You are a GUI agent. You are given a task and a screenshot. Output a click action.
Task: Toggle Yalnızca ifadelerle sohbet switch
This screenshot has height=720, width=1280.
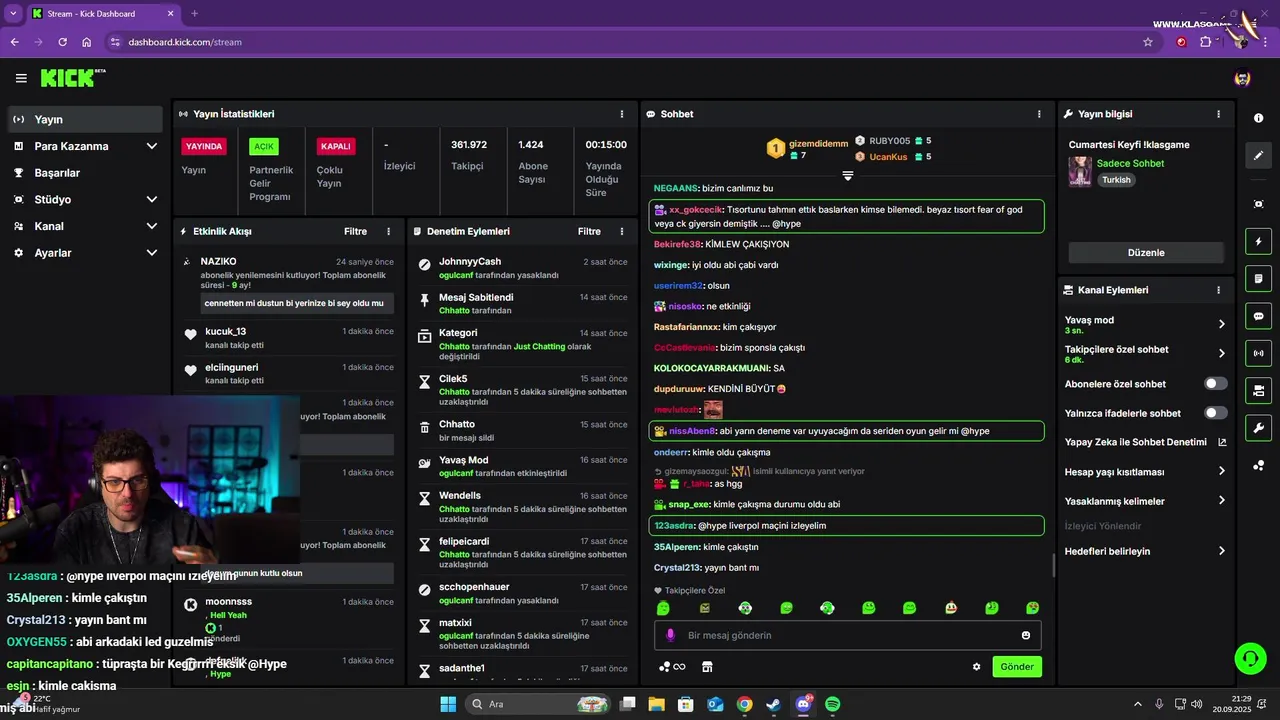click(1216, 413)
